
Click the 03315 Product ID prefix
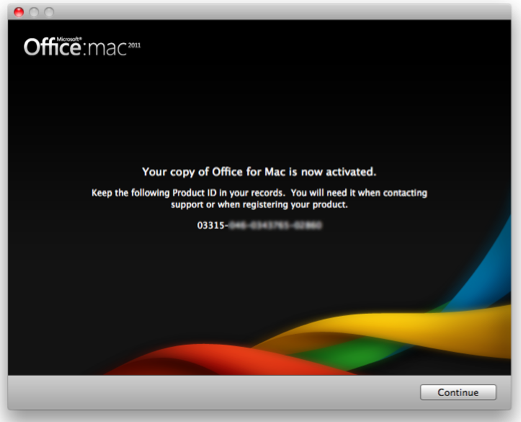click(211, 225)
